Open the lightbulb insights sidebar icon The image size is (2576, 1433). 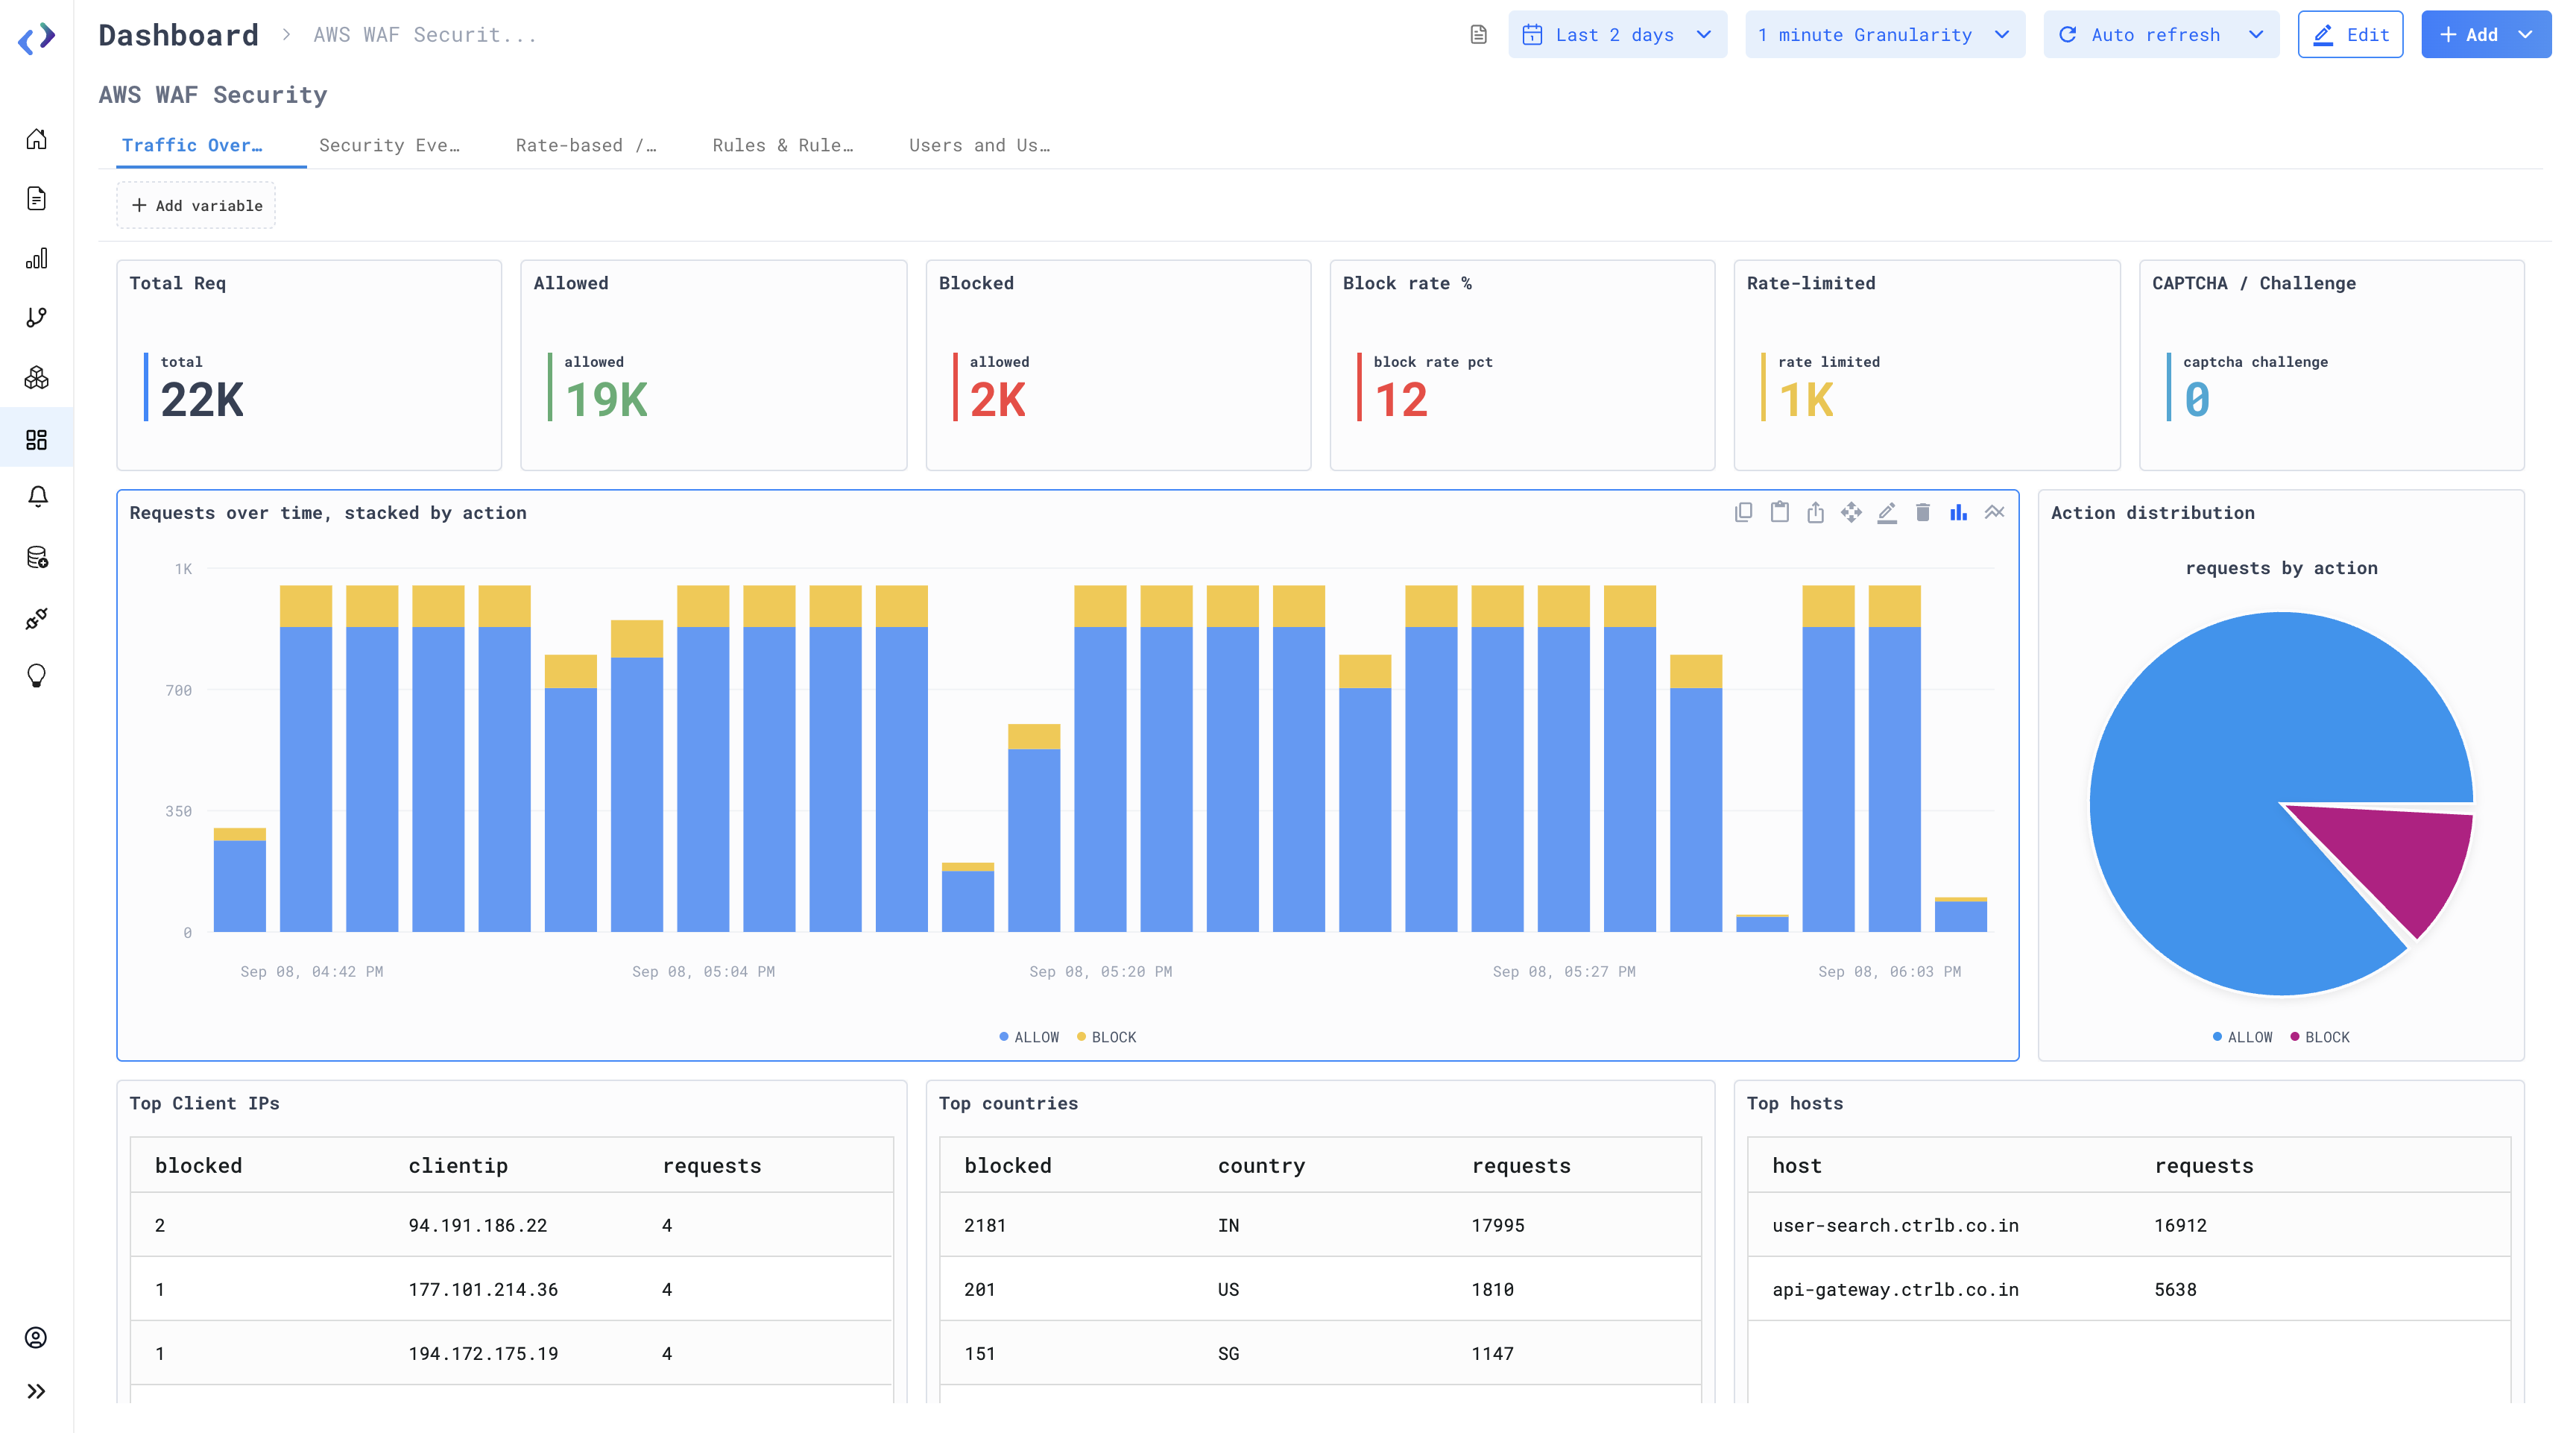[x=37, y=677]
